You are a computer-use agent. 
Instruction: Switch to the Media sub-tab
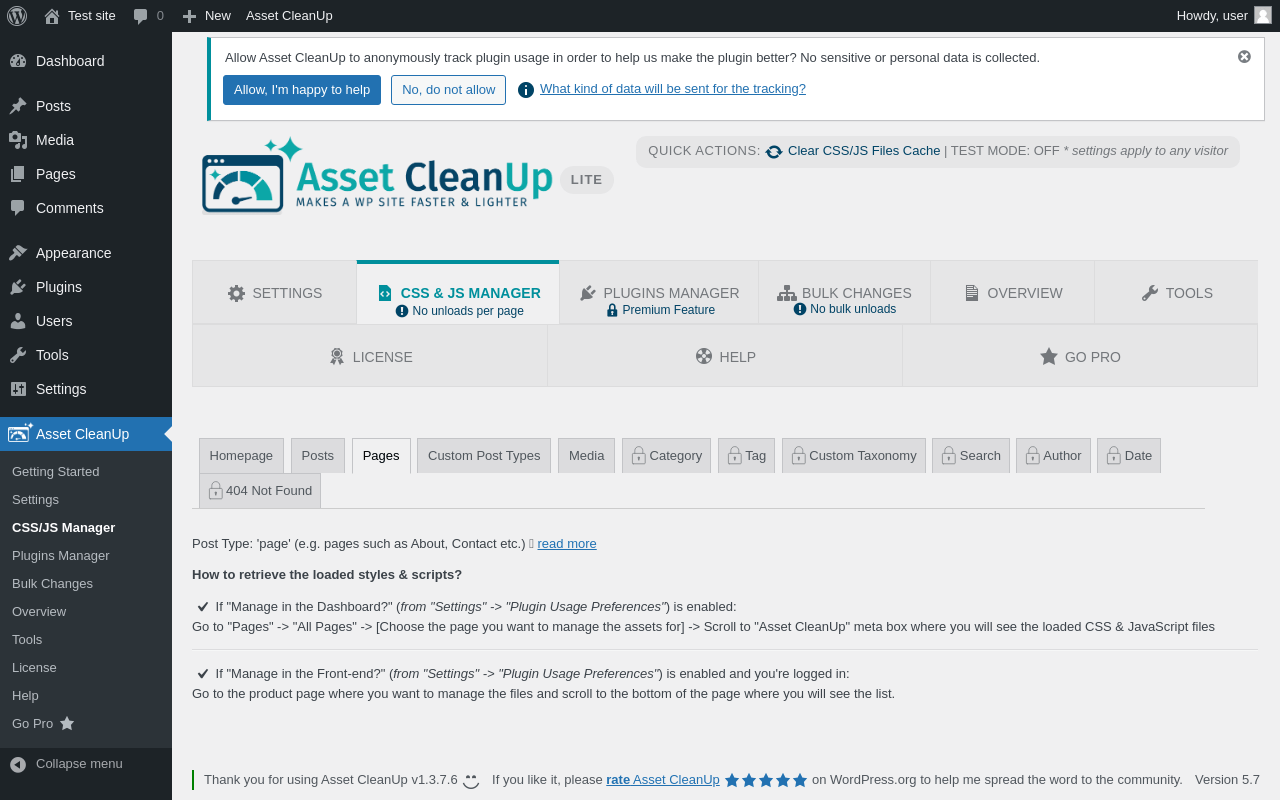[587, 456]
